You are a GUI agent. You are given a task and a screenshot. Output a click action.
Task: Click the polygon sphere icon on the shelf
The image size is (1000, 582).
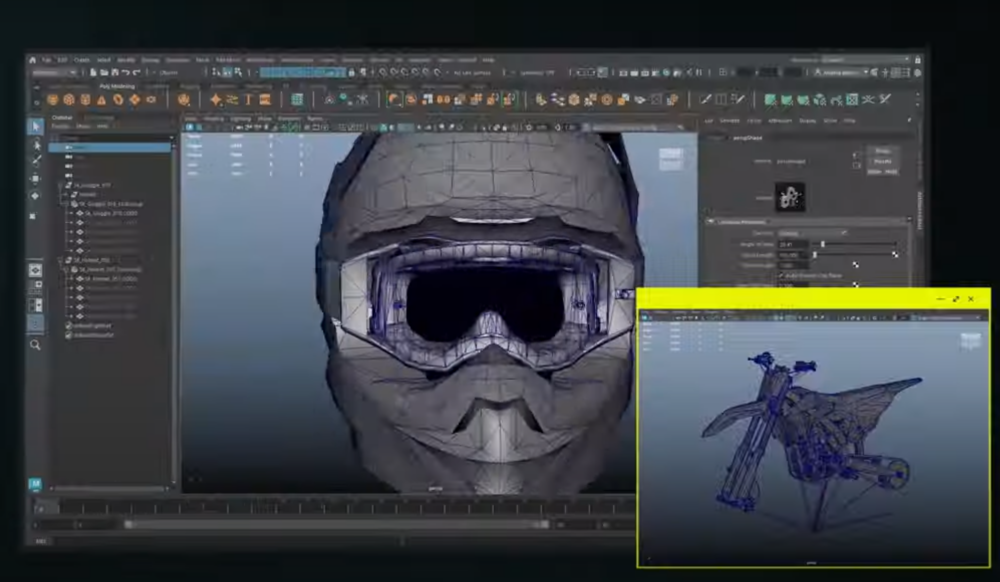54,99
